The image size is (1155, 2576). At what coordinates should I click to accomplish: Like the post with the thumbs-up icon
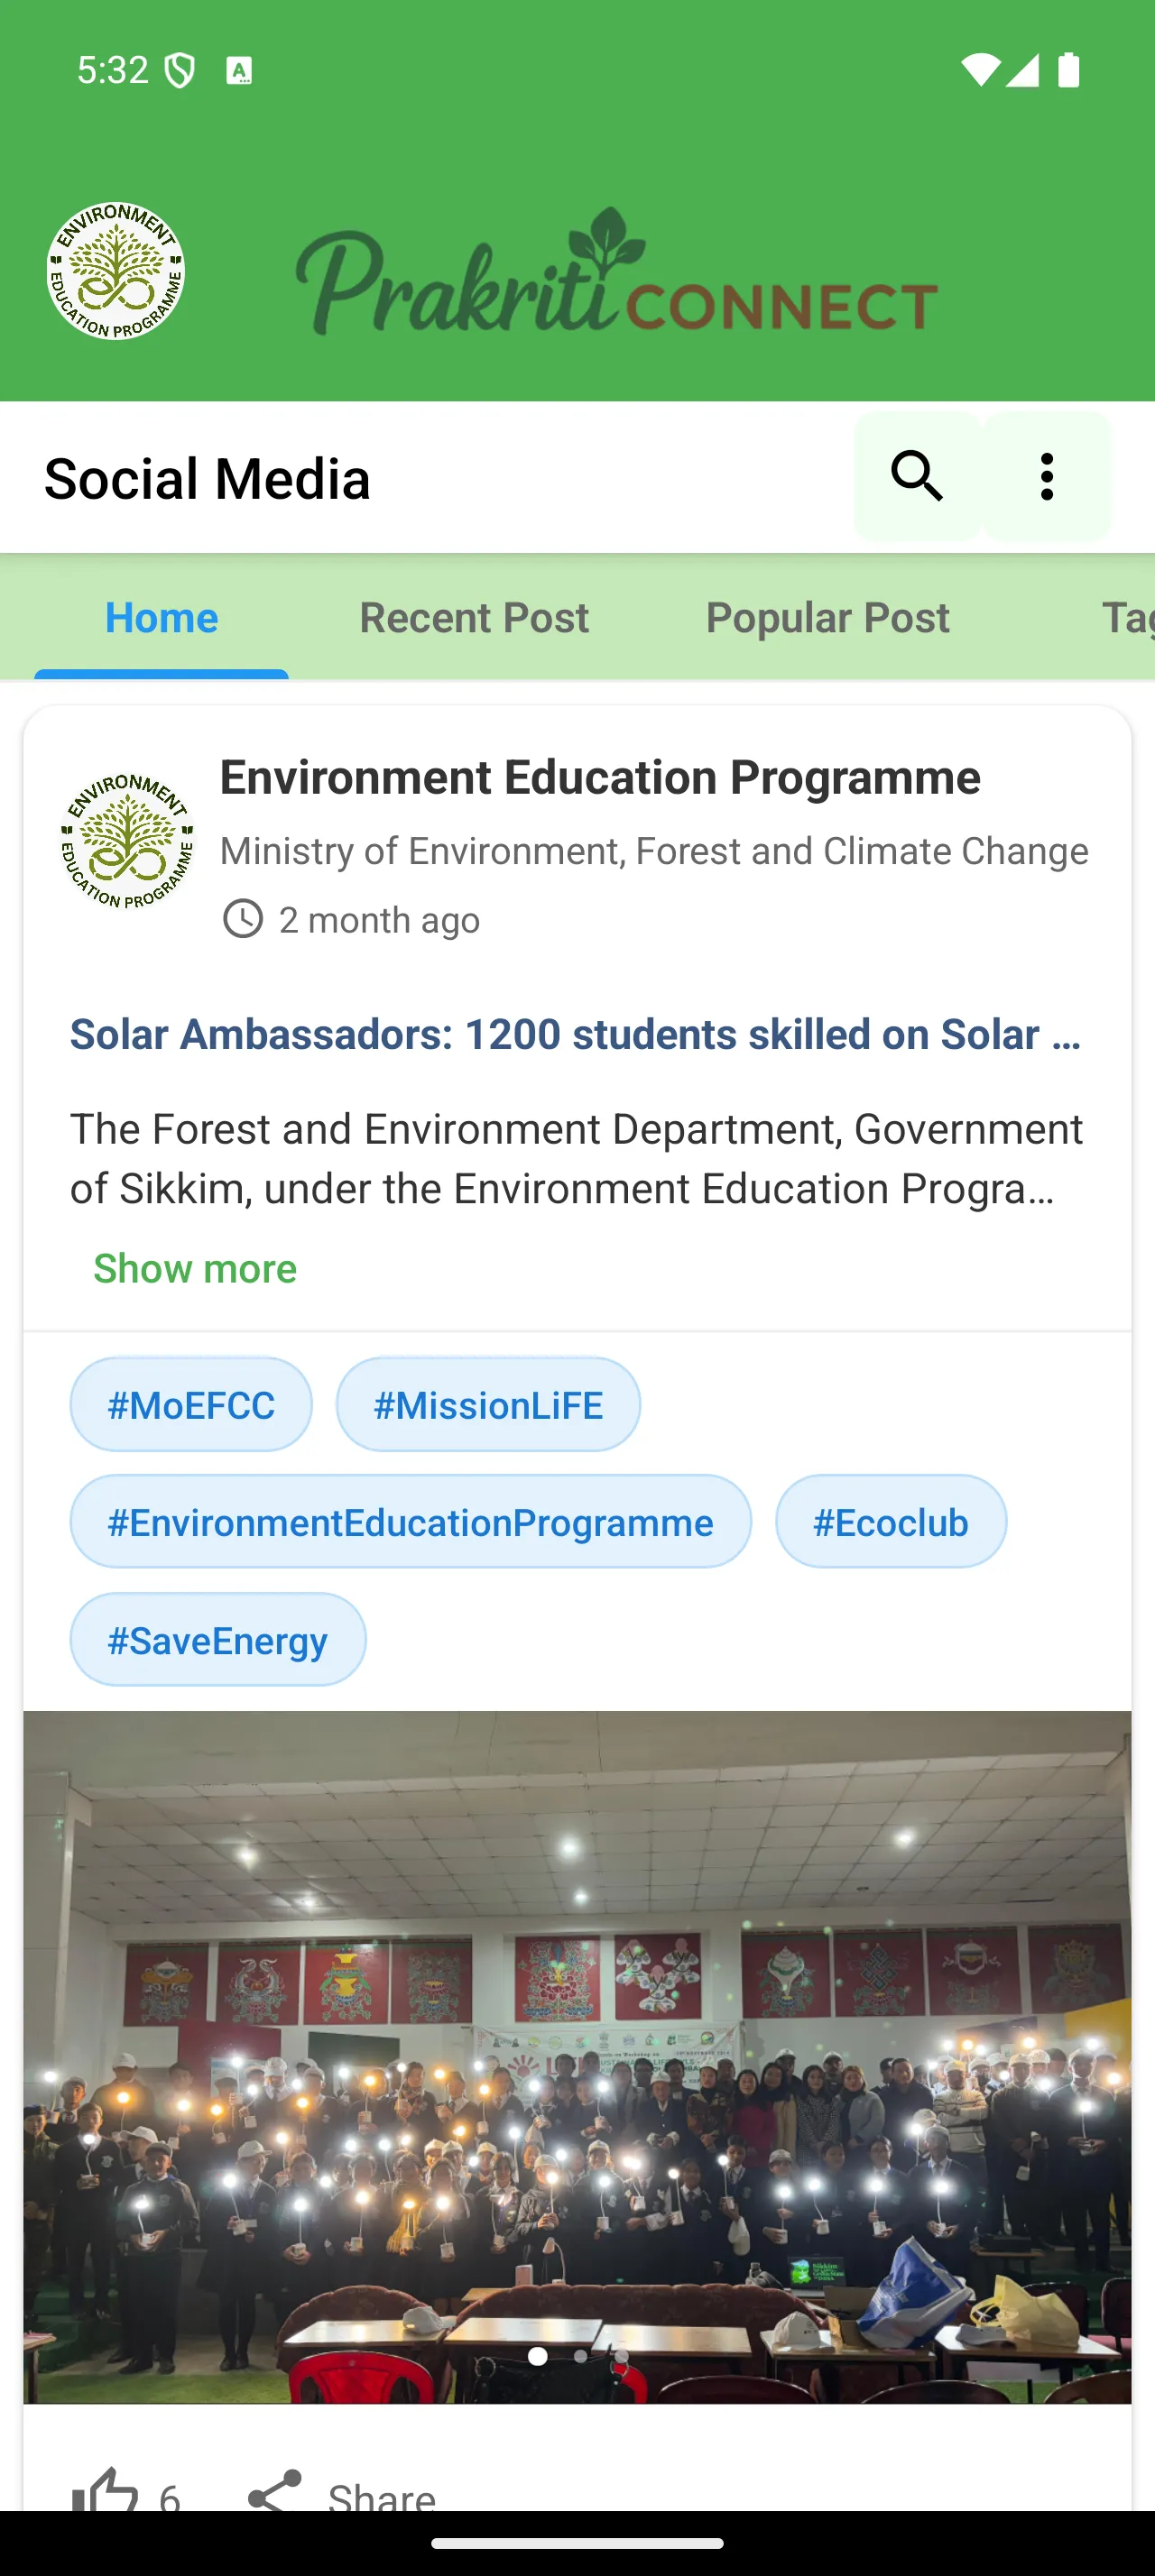coord(105,2490)
